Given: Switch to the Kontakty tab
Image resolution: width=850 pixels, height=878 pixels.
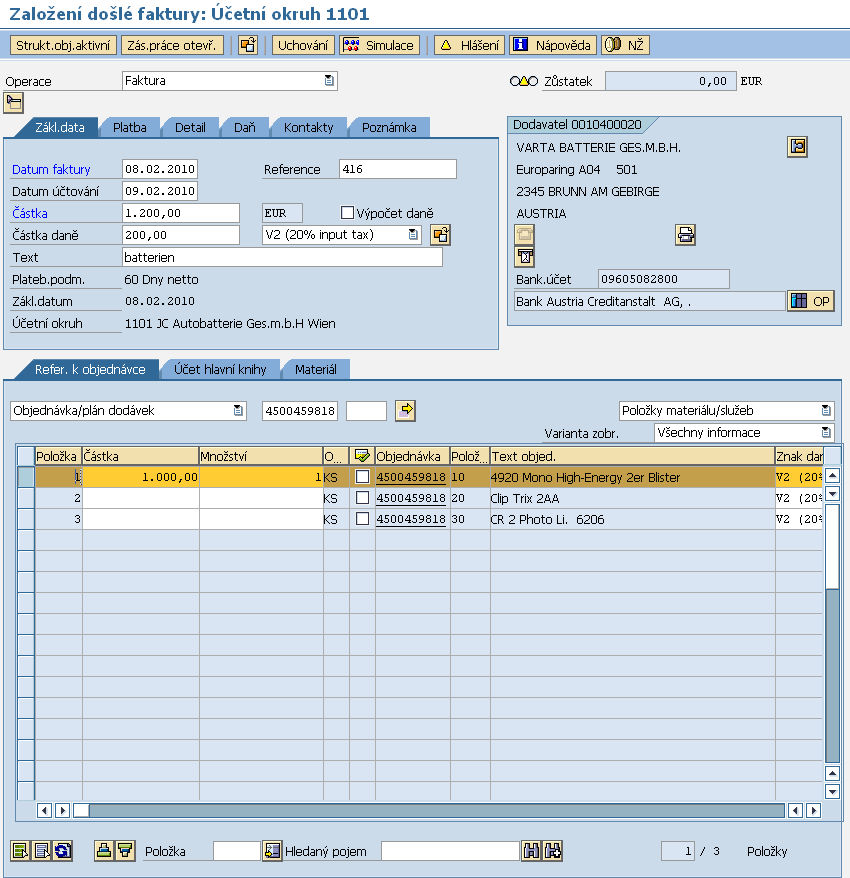Looking at the screenshot, I should click(x=309, y=127).
